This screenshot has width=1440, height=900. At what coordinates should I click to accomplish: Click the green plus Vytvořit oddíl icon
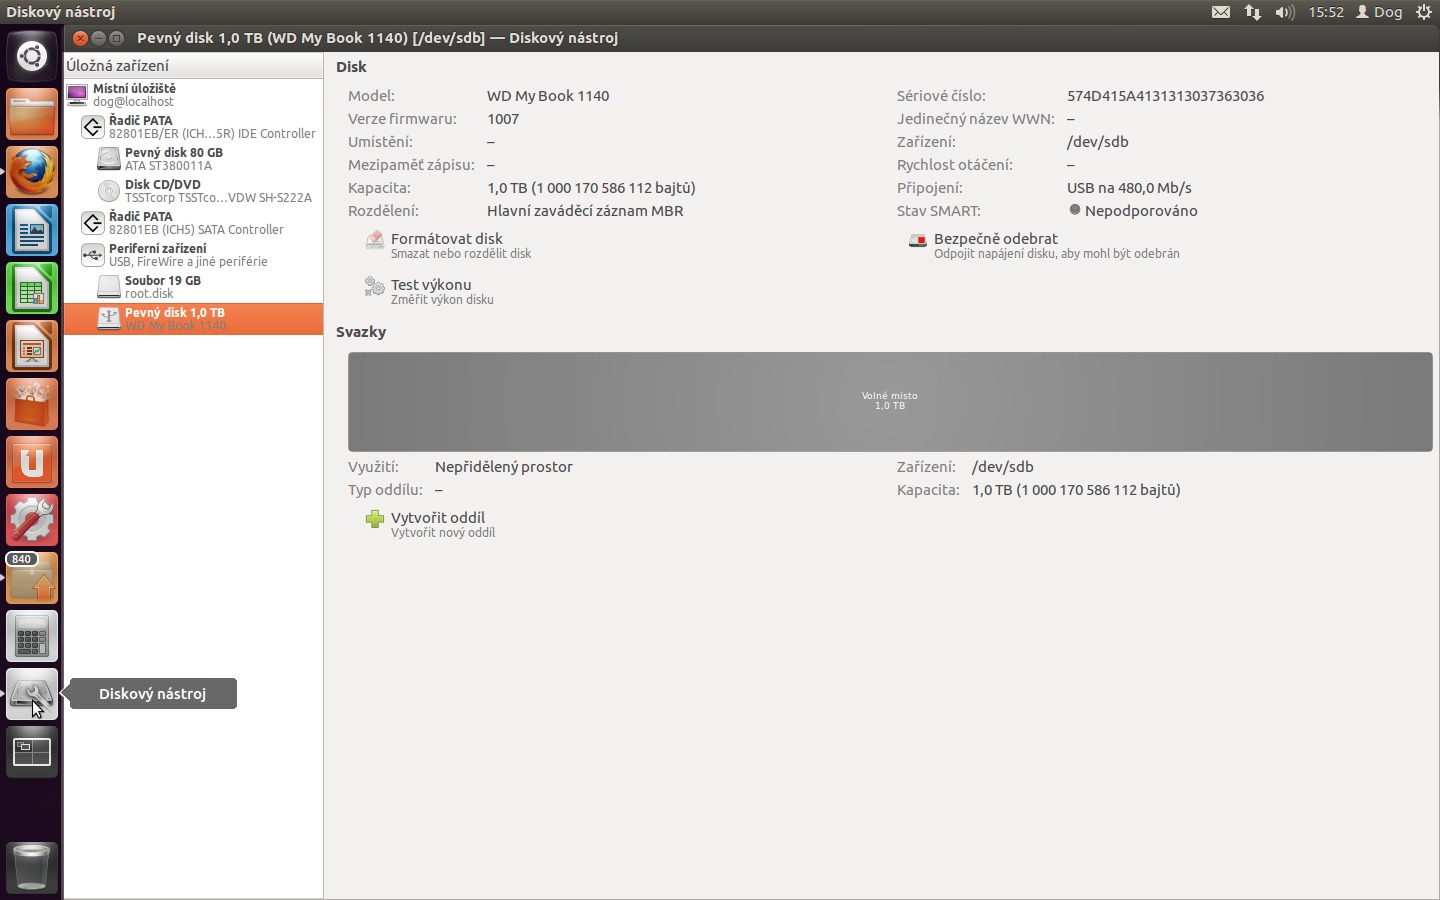[x=375, y=519]
